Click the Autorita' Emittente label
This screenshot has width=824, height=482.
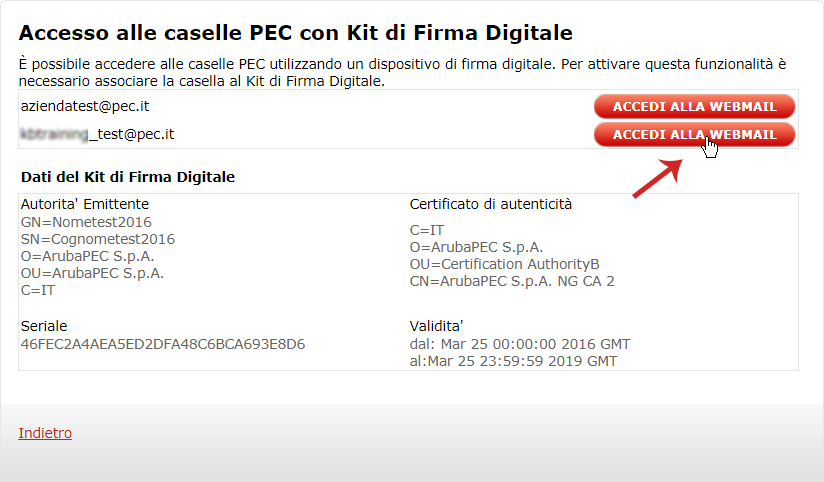[85, 204]
